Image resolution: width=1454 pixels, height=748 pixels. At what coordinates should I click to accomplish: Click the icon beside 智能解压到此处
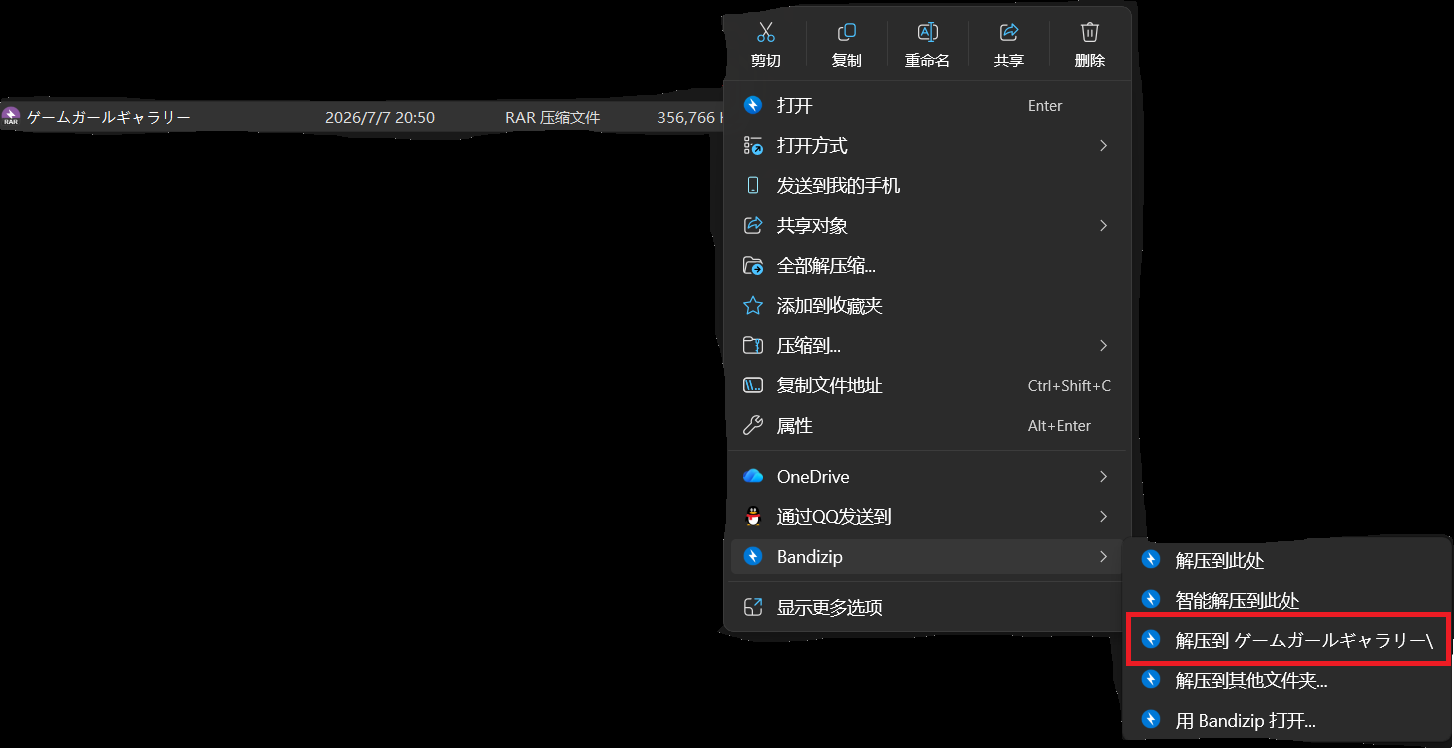point(1151,600)
